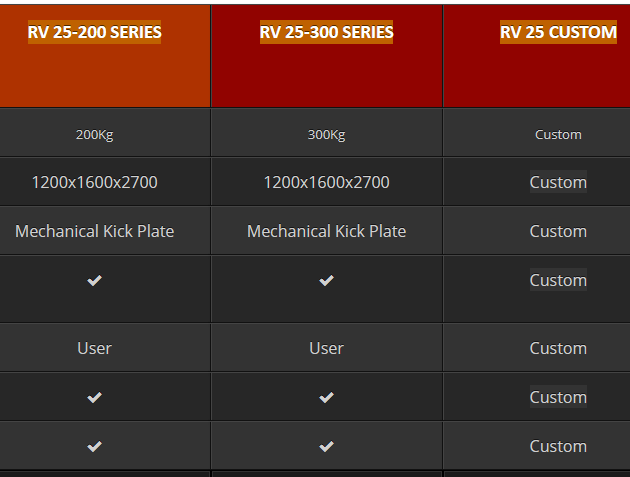This screenshot has width=630, height=477.
Task: Click the 200Kg capacity cell
Action: tap(94, 135)
